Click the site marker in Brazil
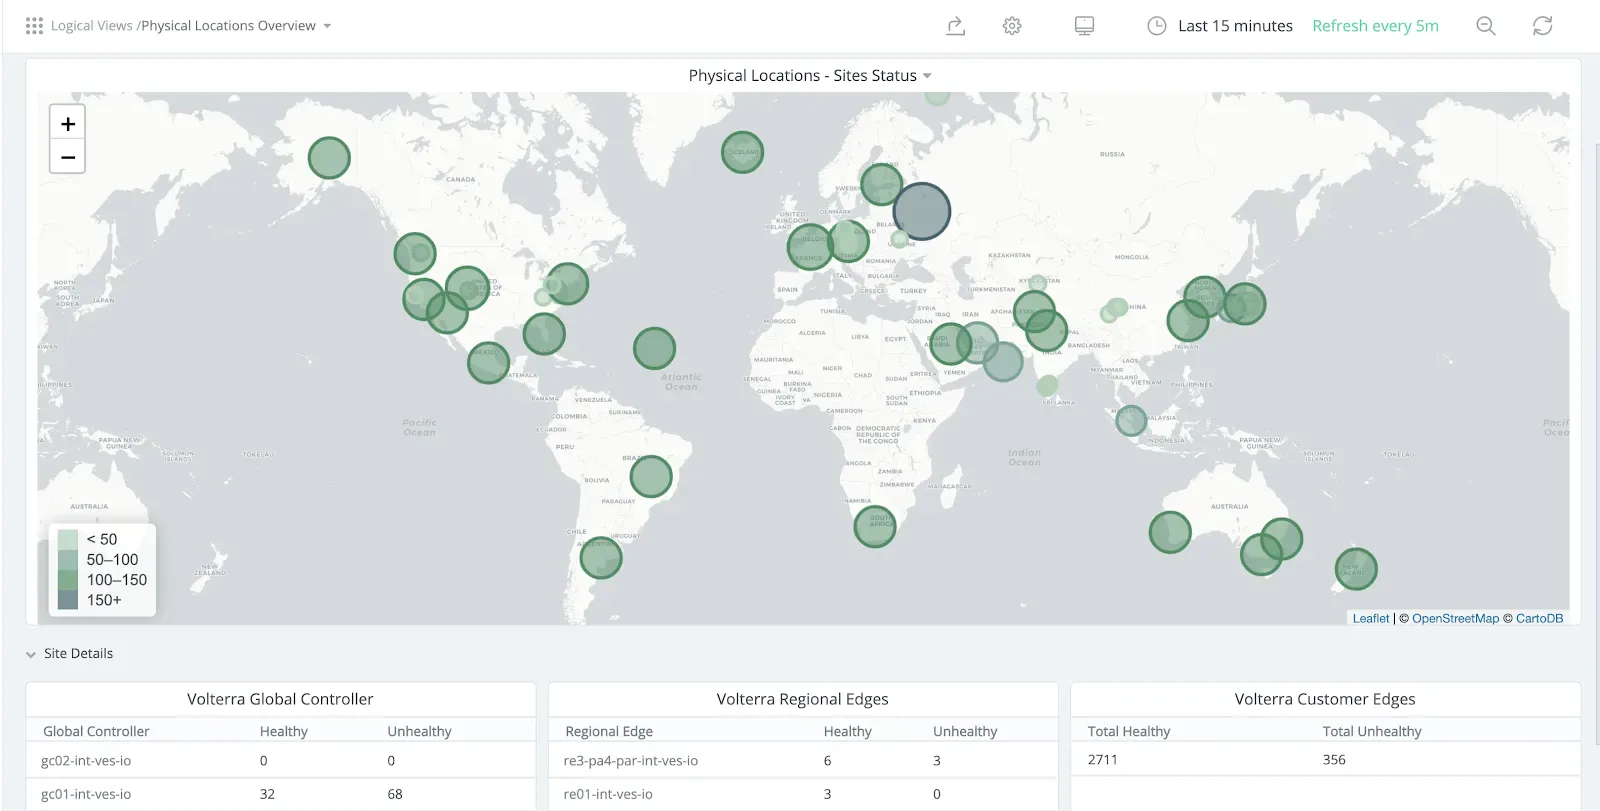Image resolution: width=1600 pixels, height=811 pixels. coord(651,476)
